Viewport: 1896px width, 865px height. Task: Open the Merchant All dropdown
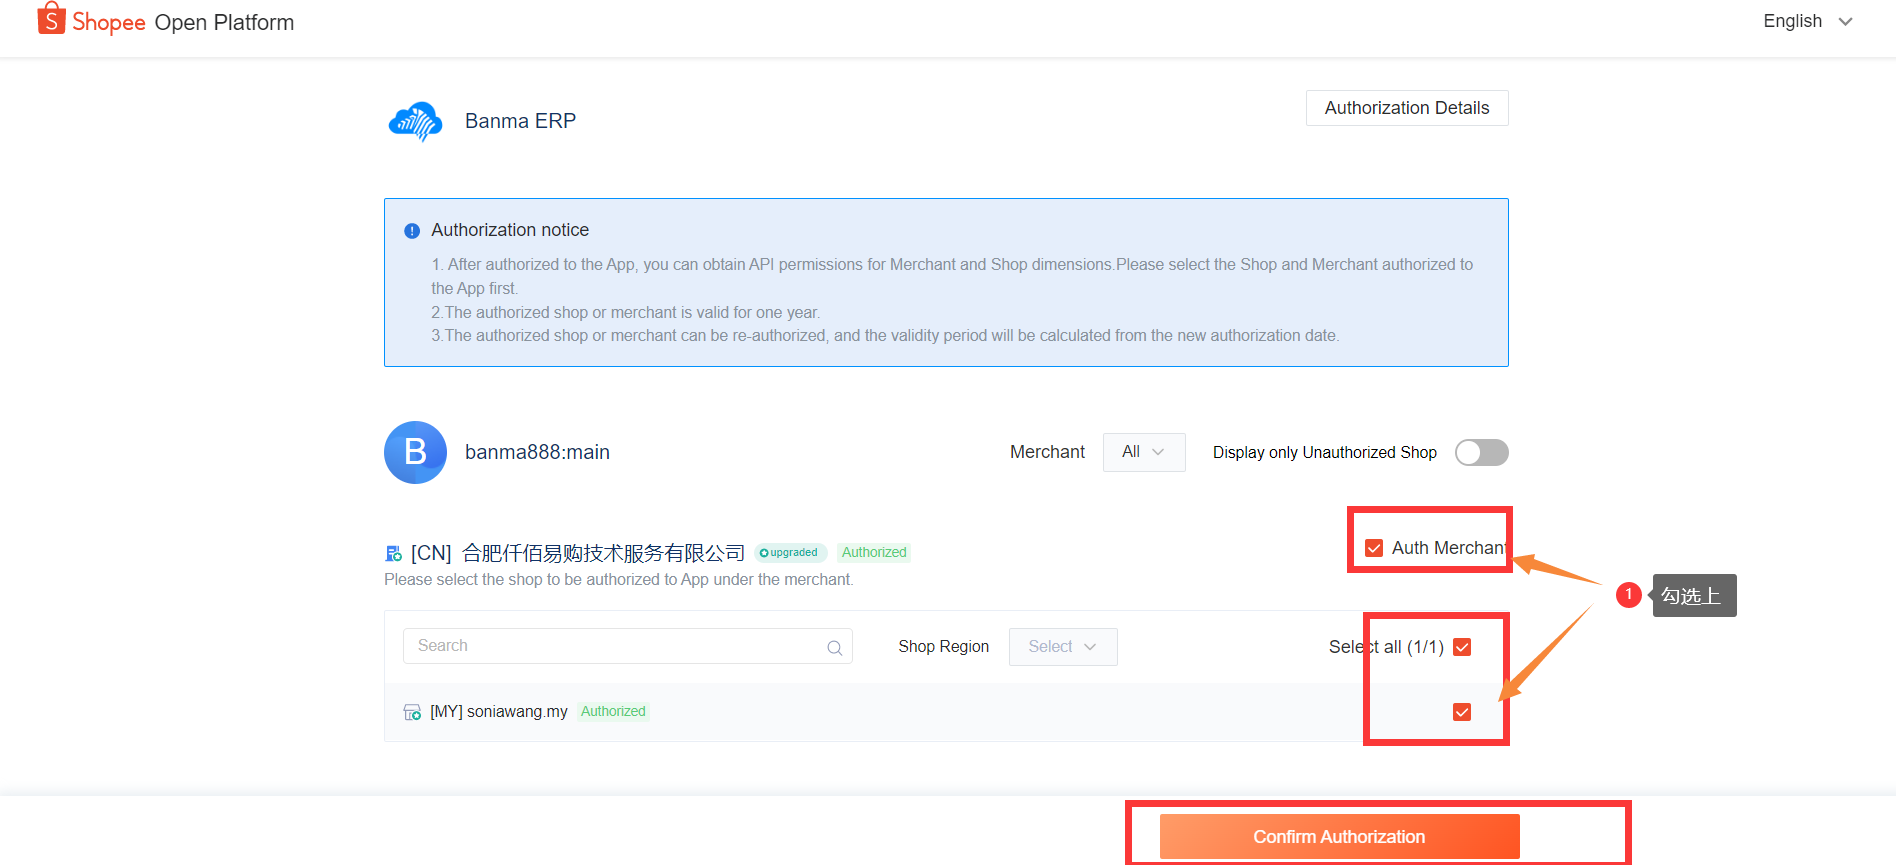(1144, 452)
